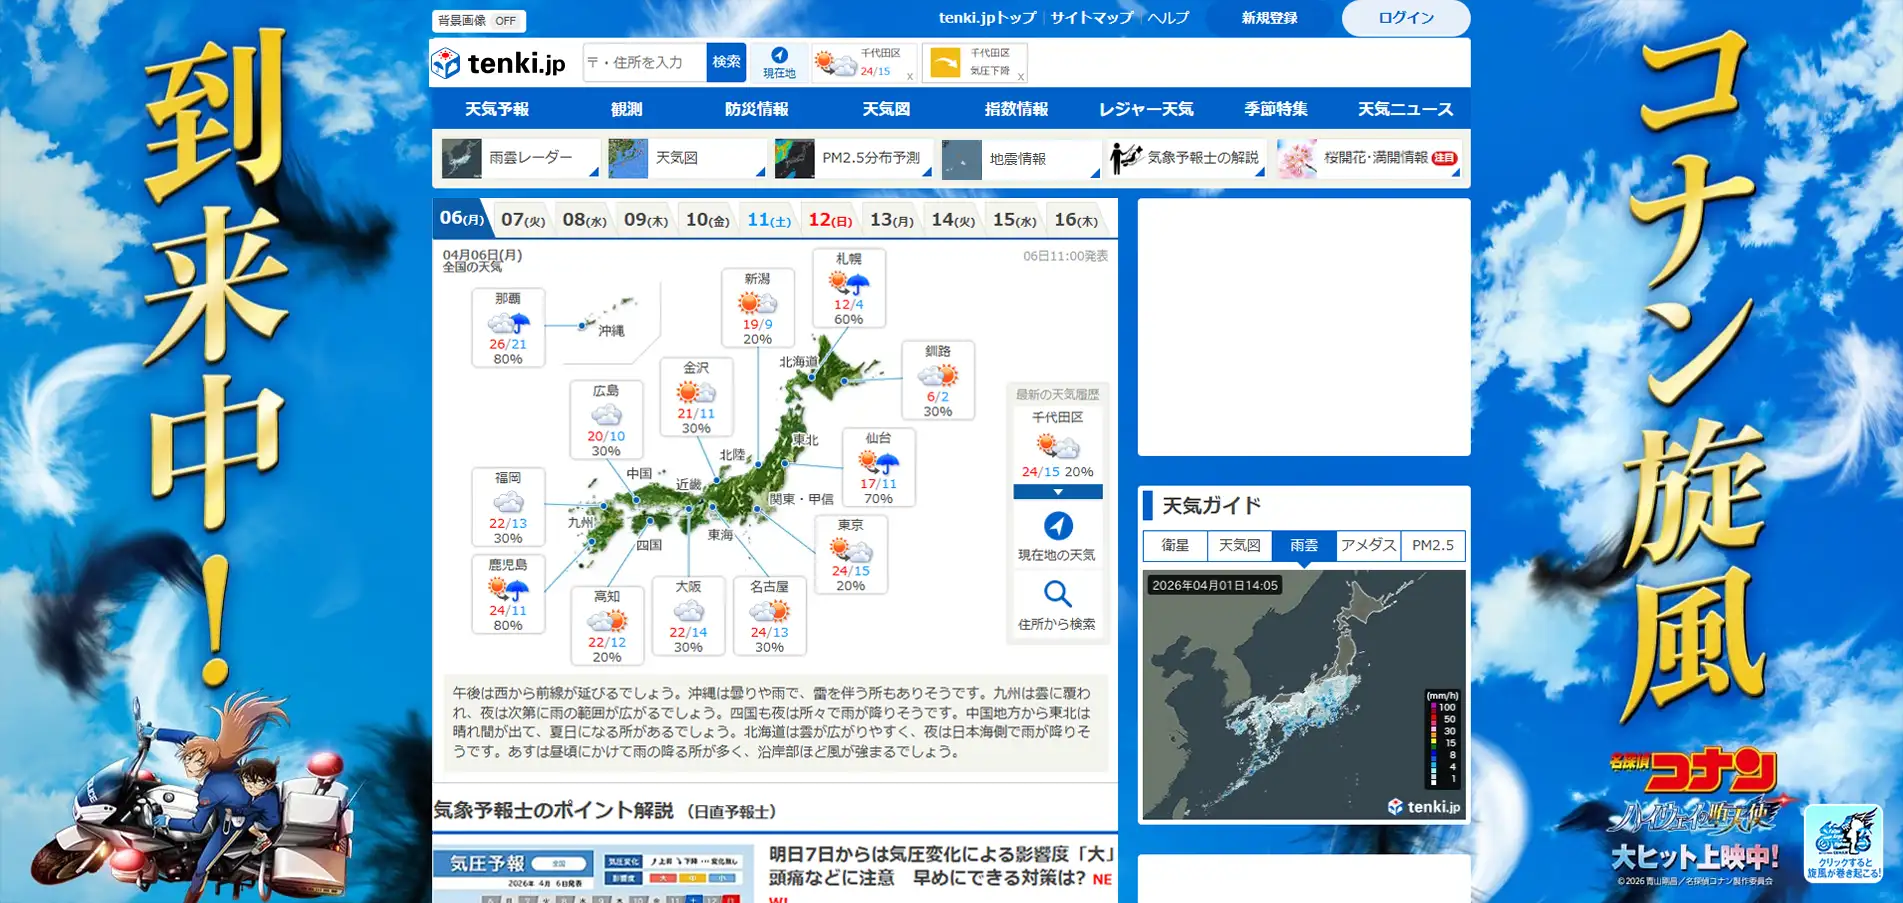Open the 天気予報 navigation menu

pyautogui.click(x=497, y=109)
